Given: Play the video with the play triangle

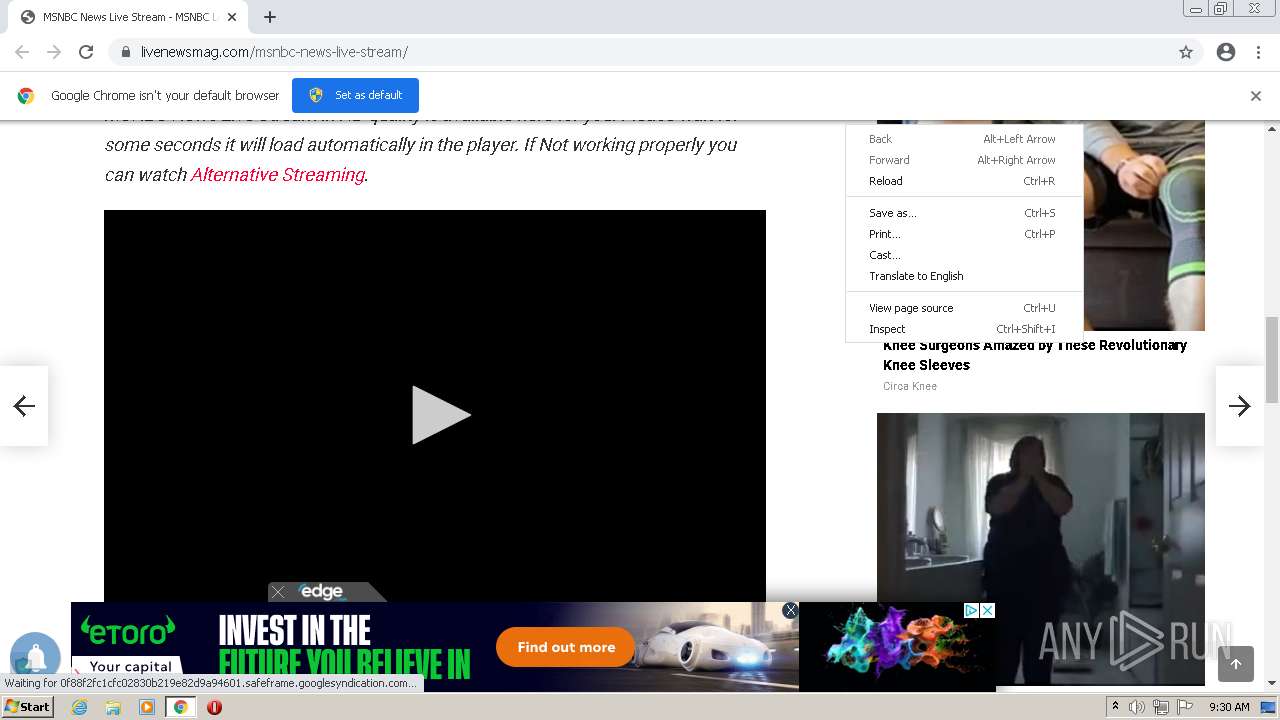Looking at the screenshot, I should point(440,415).
